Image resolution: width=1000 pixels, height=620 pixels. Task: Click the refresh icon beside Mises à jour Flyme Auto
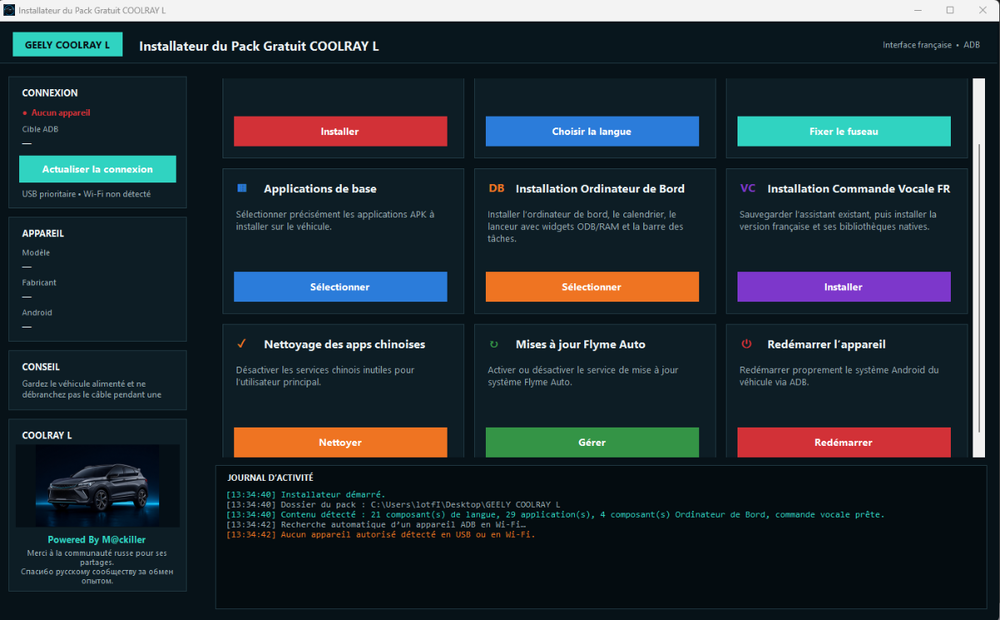[494, 344]
